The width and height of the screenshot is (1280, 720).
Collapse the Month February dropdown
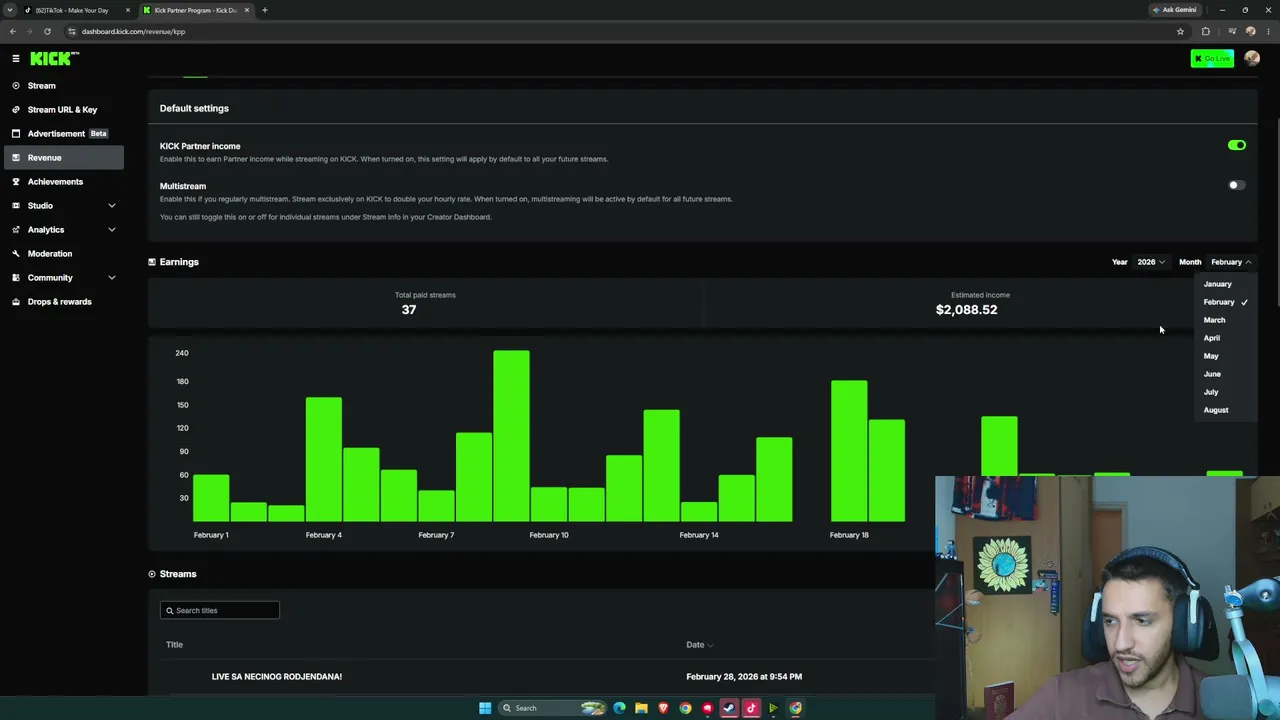(x=1231, y=262)
